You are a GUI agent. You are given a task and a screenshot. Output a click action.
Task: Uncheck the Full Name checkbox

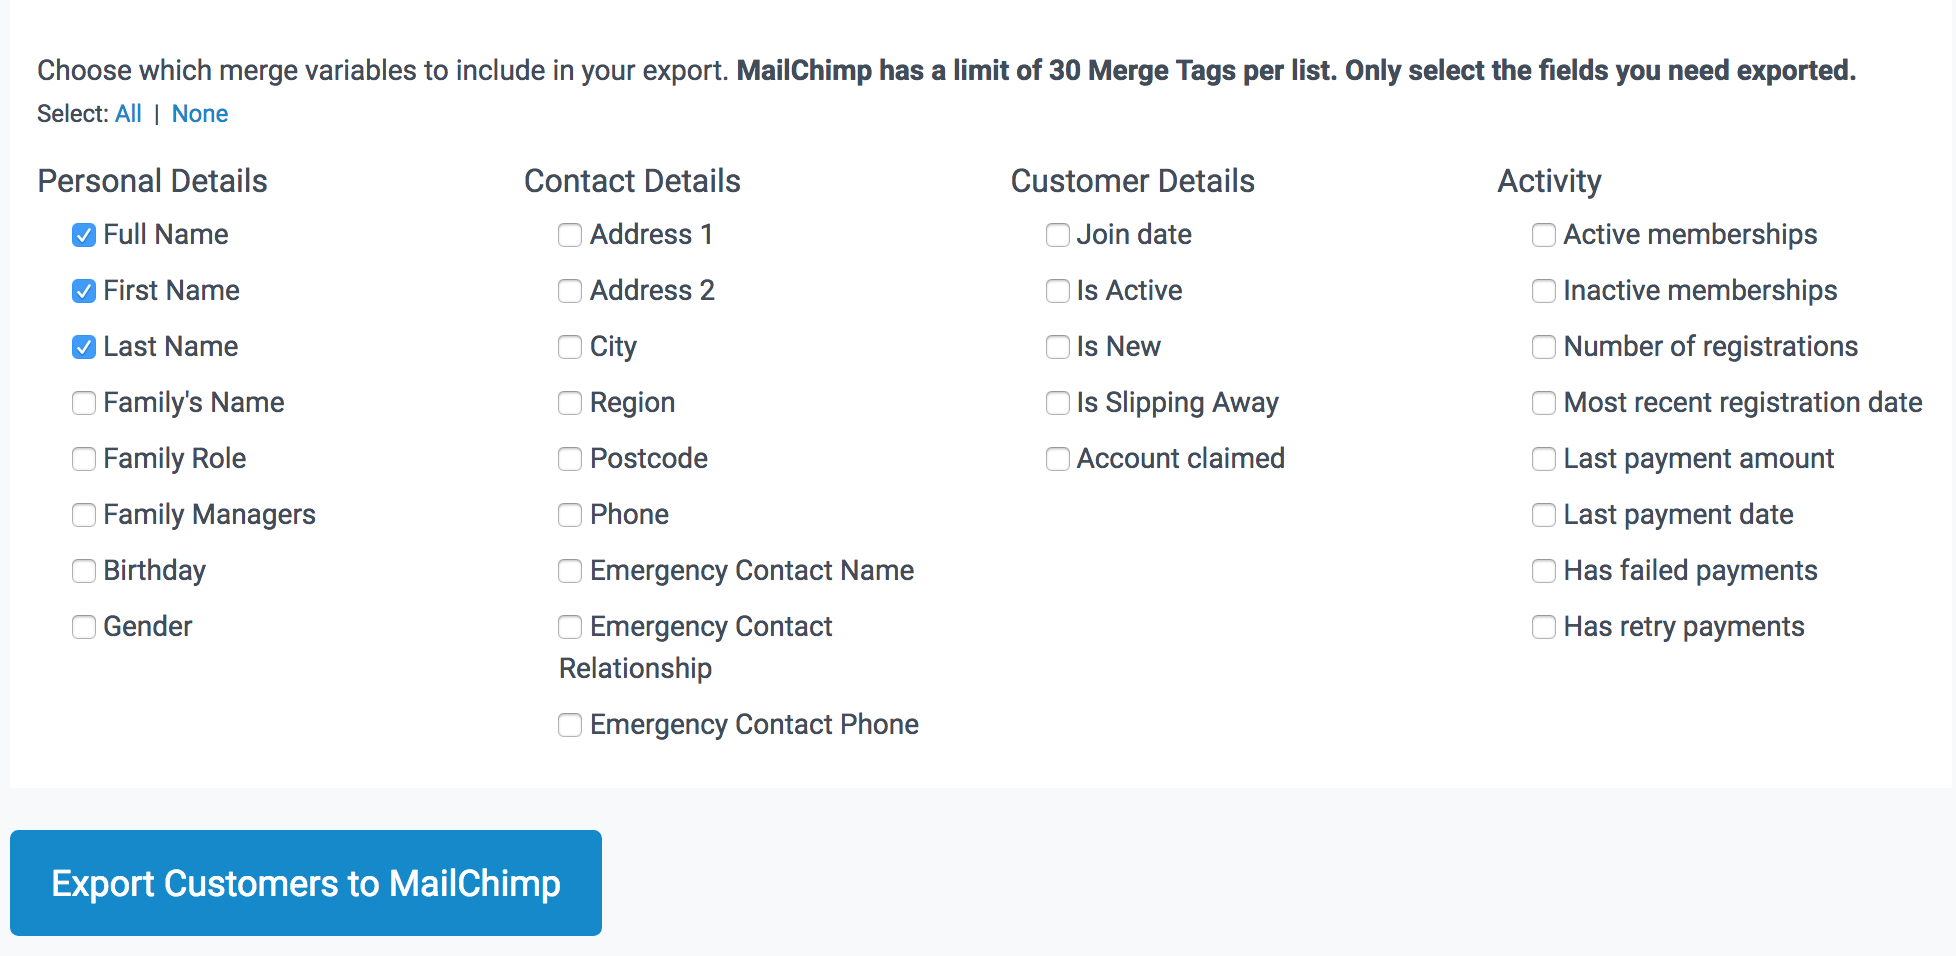[x=84, y=235]
